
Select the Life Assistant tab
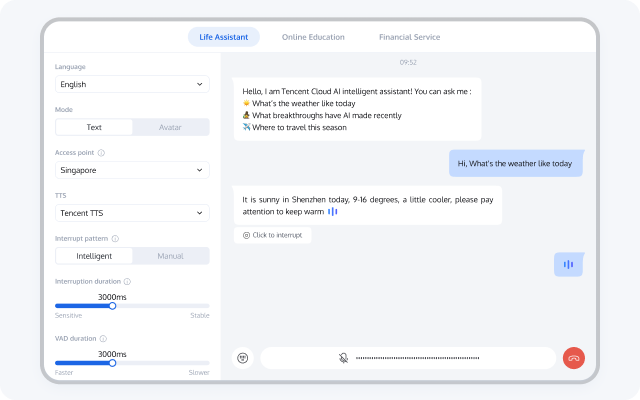(224, 37)
